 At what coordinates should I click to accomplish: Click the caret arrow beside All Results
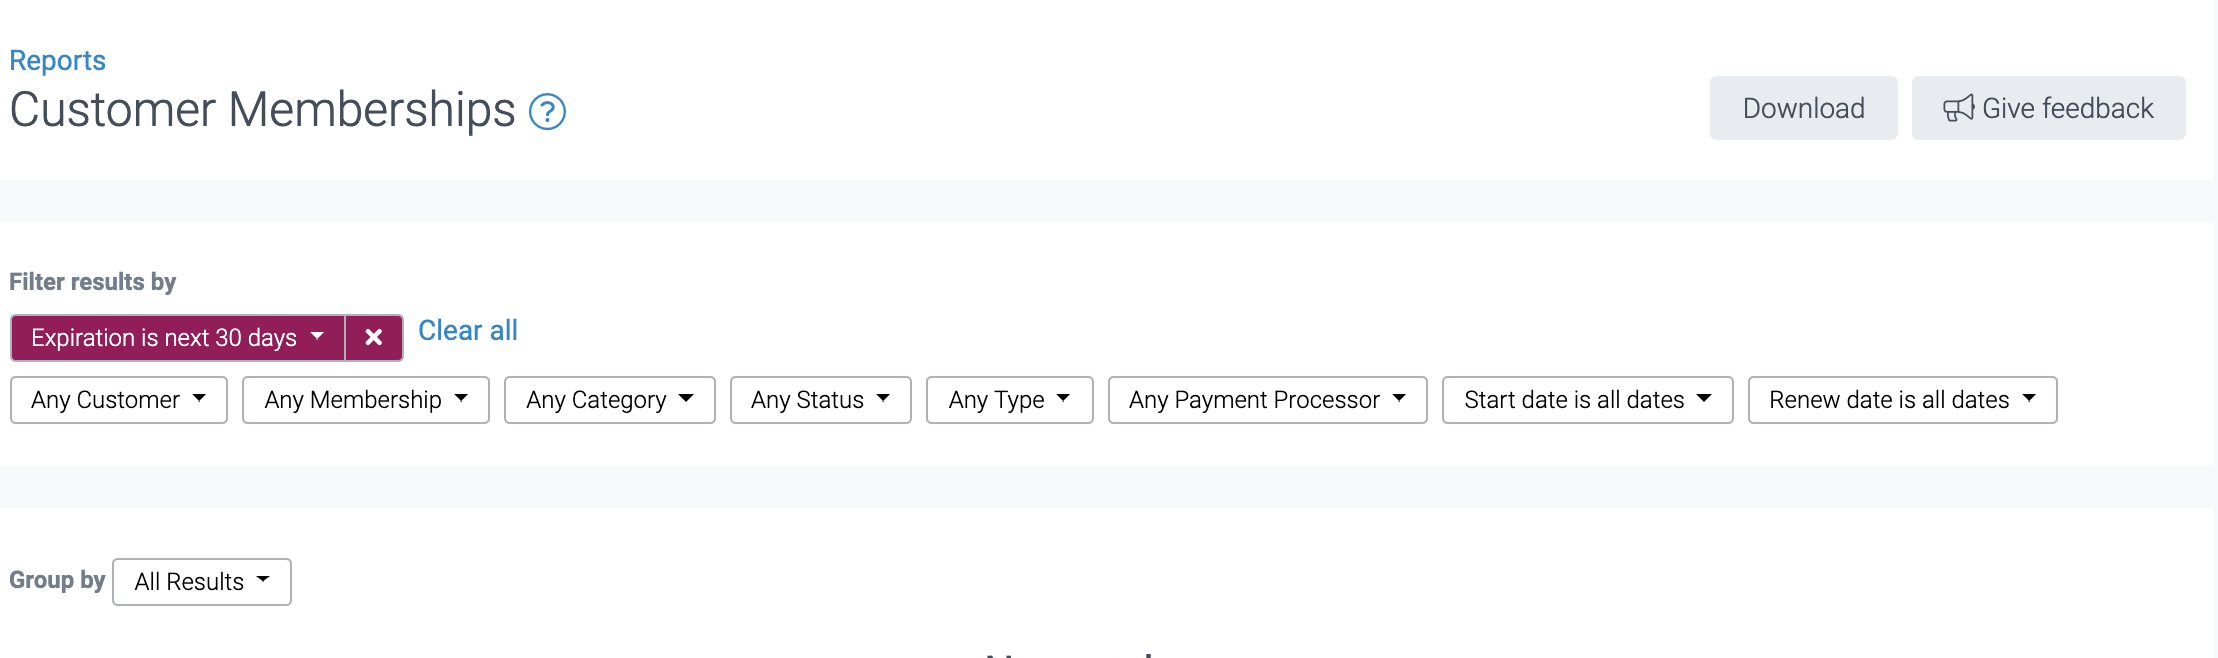pyautogui.click(x=263, y=580)
